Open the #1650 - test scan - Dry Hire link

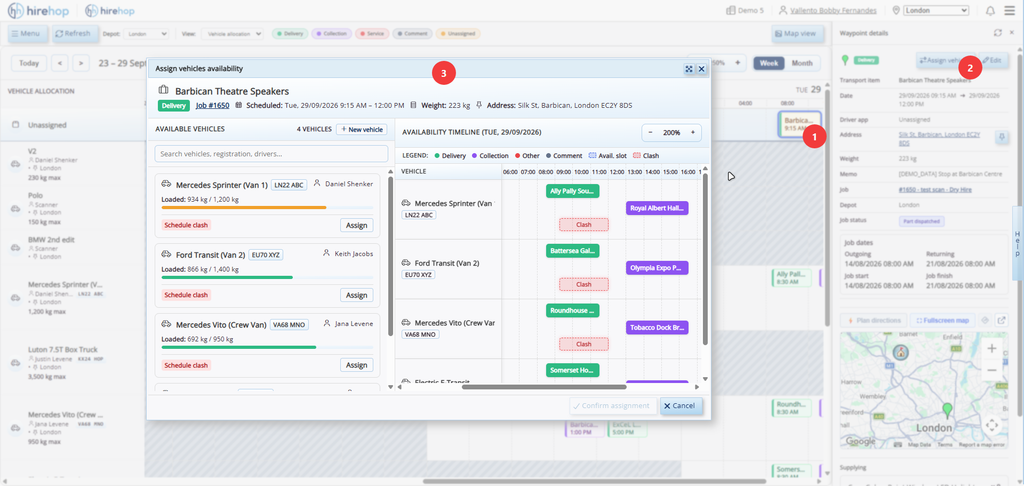933,188
